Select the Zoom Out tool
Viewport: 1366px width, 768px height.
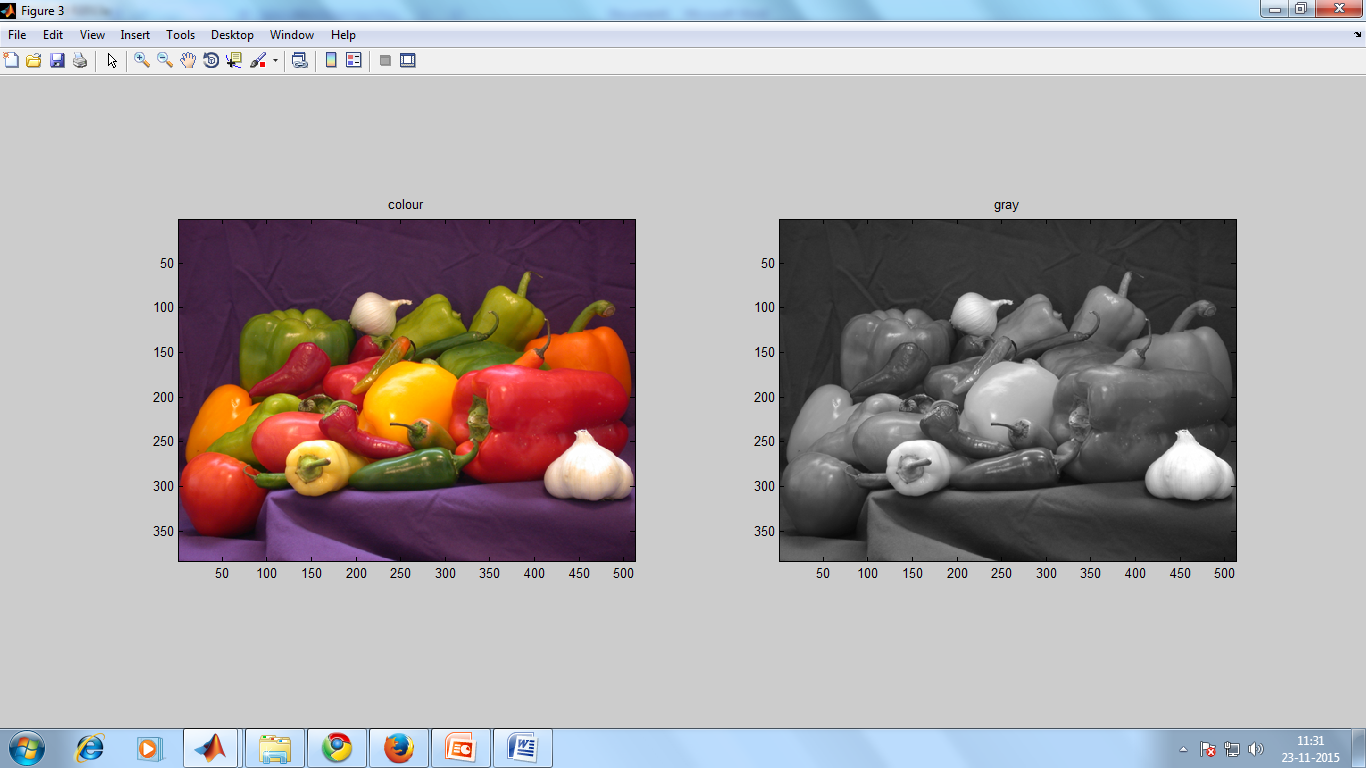(x=163, y=60)
